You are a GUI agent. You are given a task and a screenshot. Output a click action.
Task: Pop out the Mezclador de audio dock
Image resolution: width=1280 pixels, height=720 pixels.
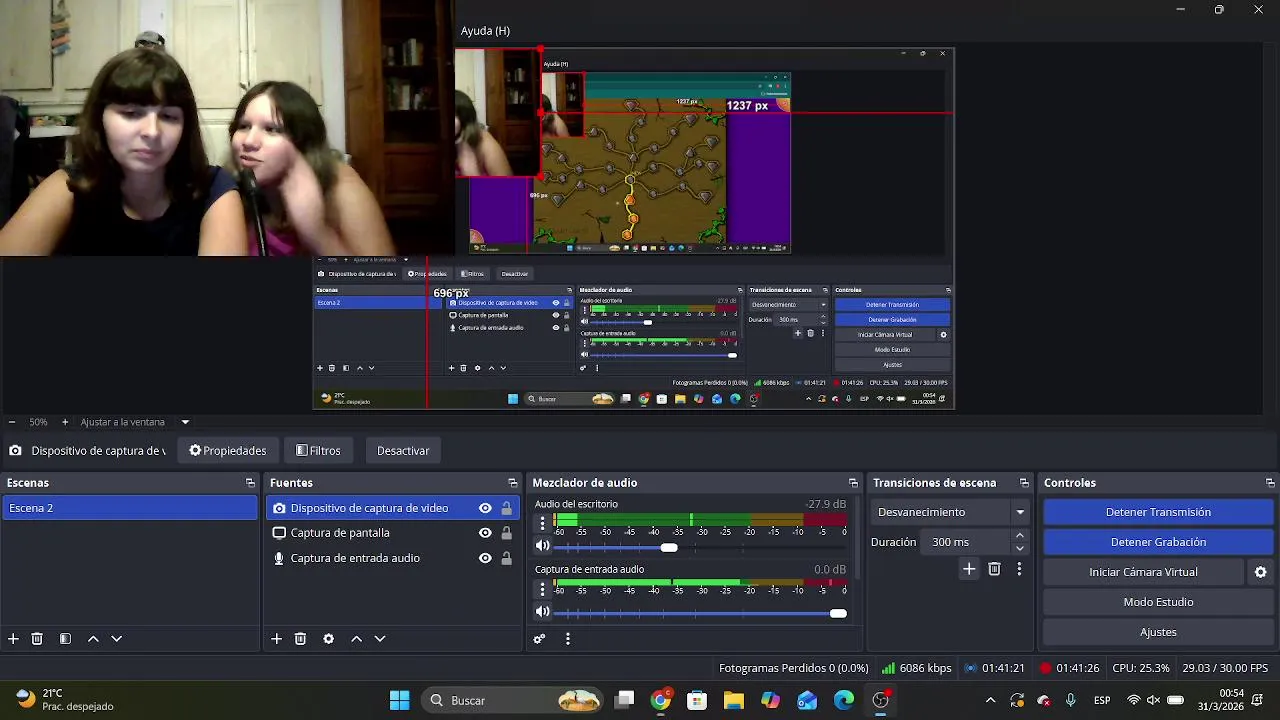coord(853,483)
